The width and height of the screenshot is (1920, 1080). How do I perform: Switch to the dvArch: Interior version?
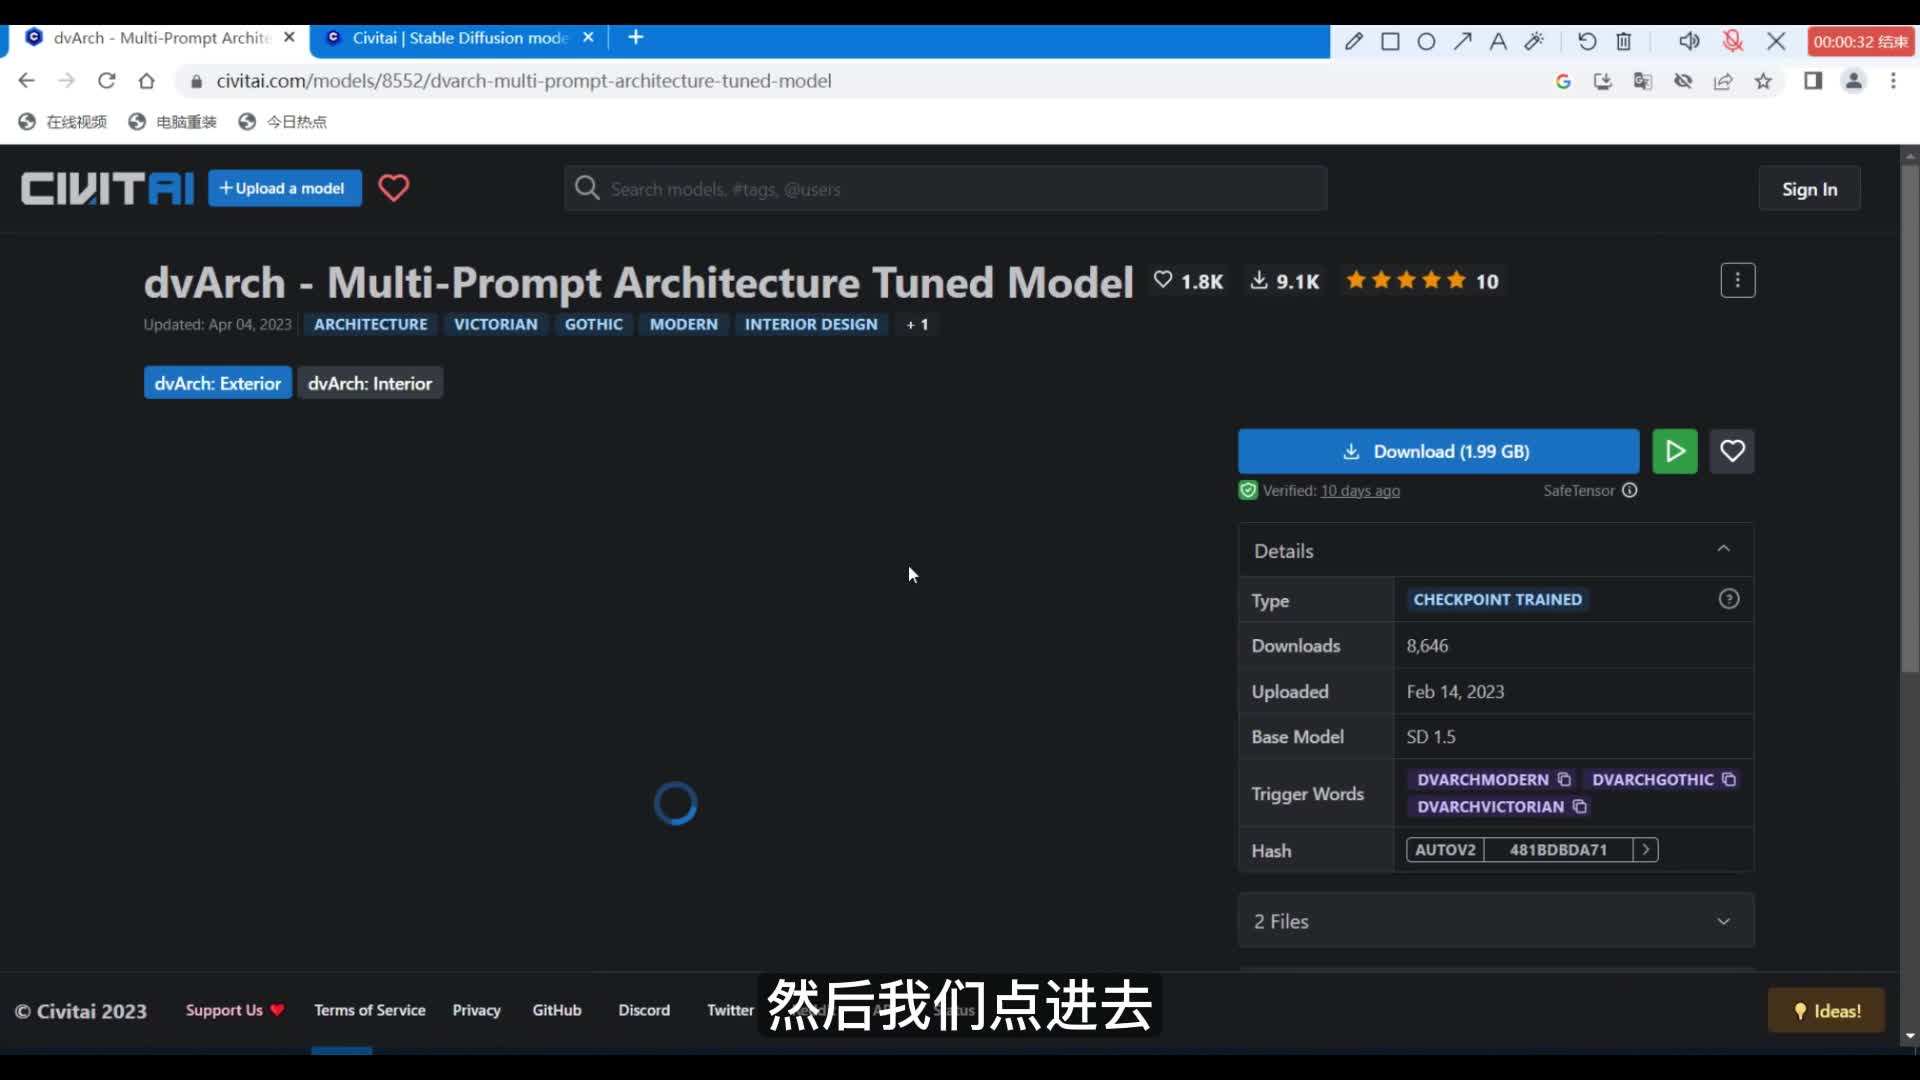369,383
